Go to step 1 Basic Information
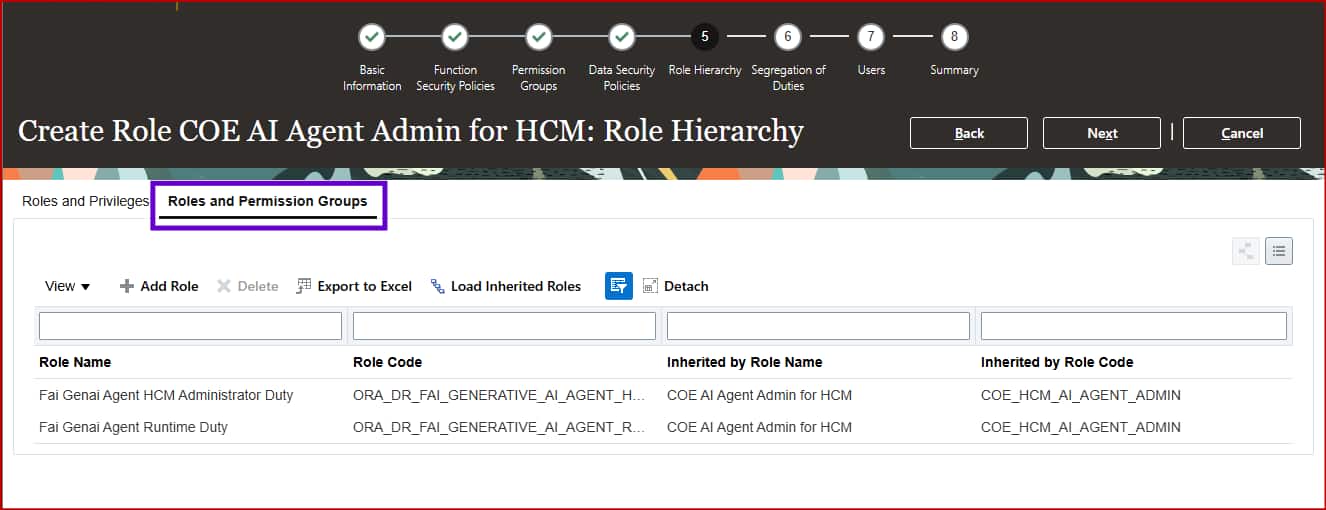Image resolution: width=1326 pixels, height=510 pixels. pos(372,37)
